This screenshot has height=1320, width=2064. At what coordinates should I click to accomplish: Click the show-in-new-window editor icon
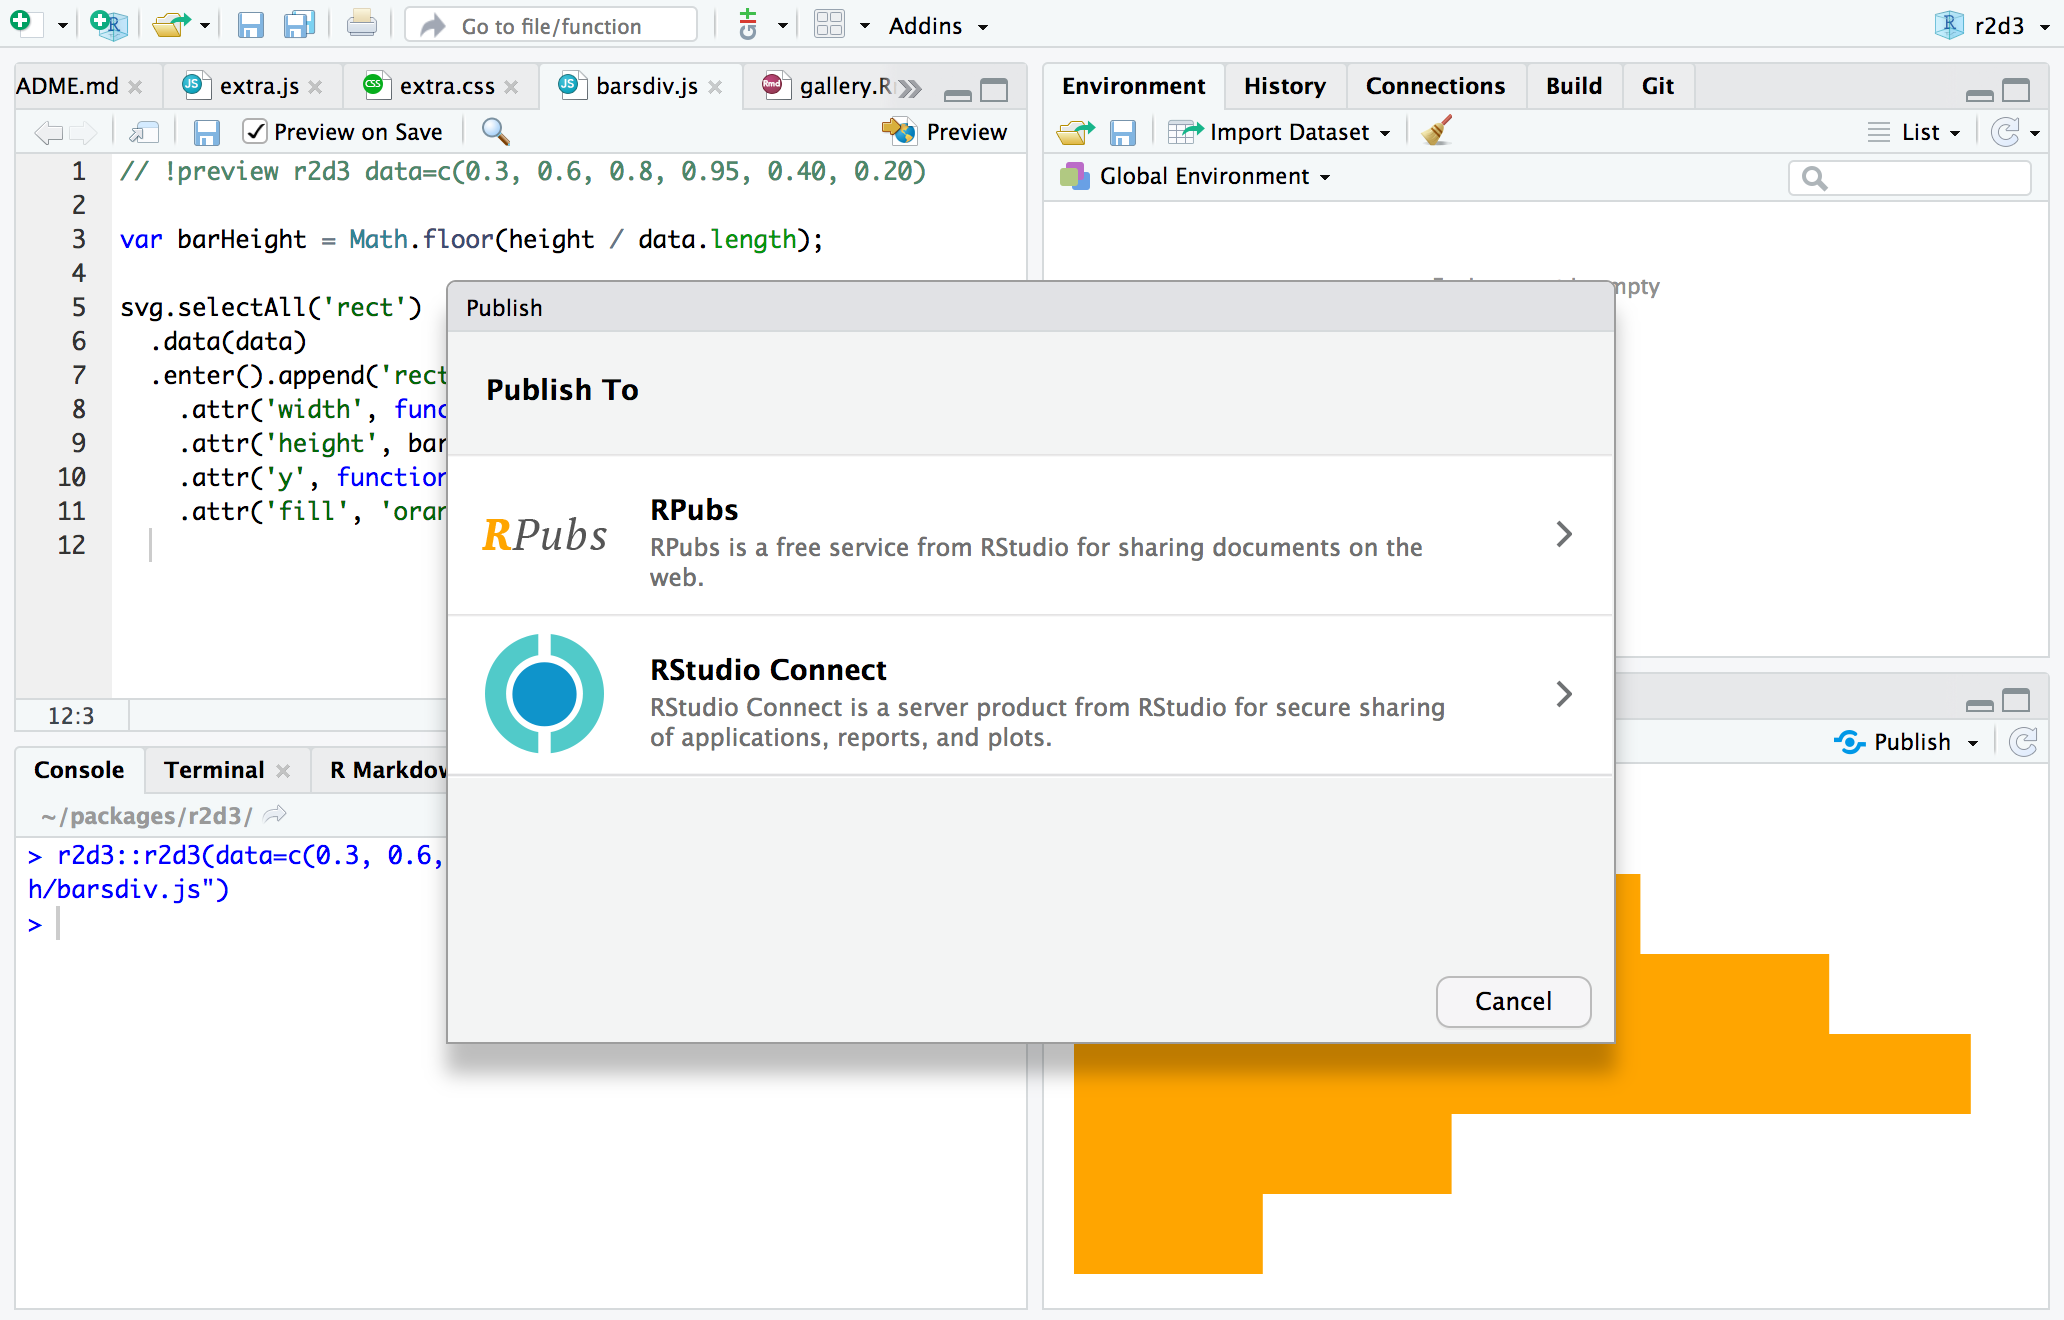click(144, 131)
